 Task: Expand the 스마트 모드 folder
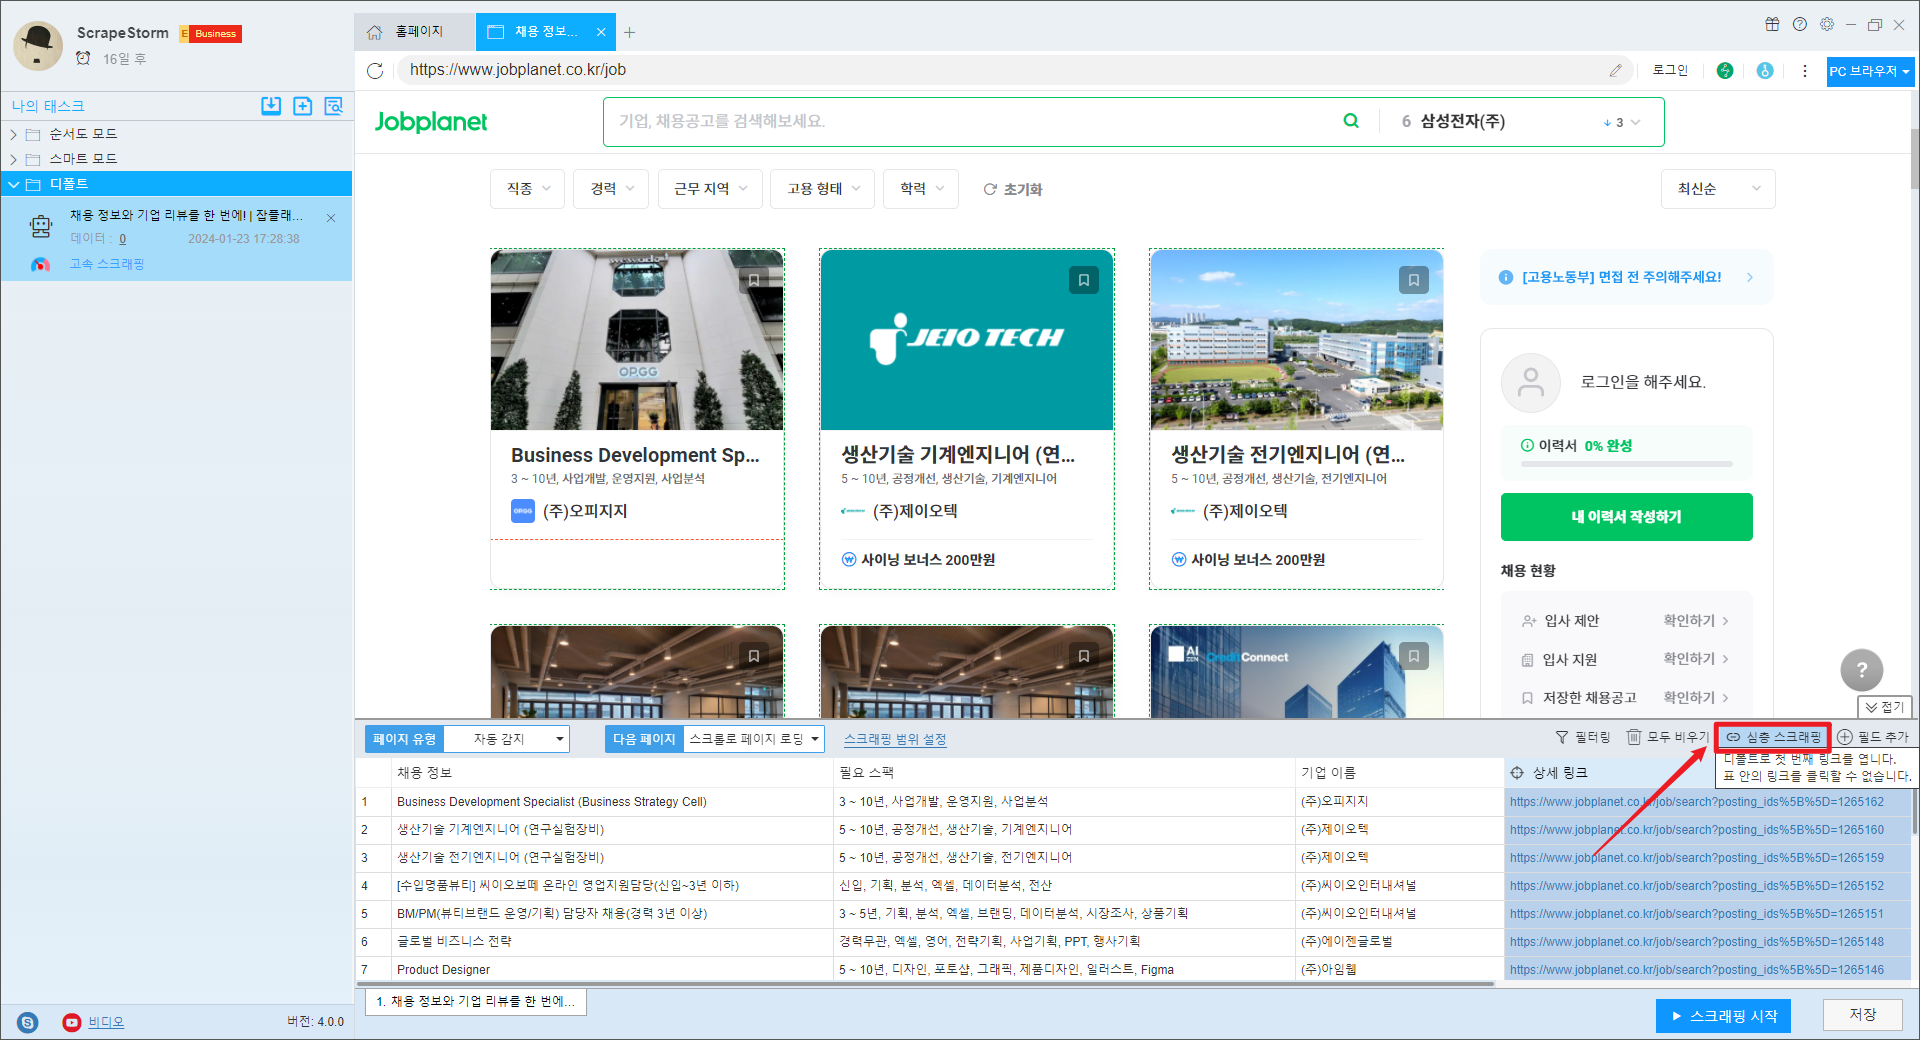tap(14, 159)
